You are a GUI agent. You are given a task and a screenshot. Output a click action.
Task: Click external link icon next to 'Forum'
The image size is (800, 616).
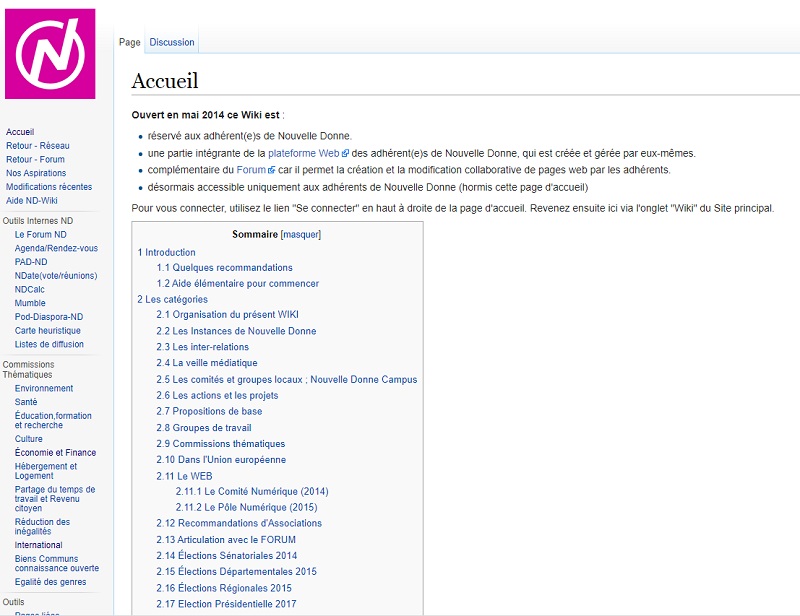click(x=271, y=170)
